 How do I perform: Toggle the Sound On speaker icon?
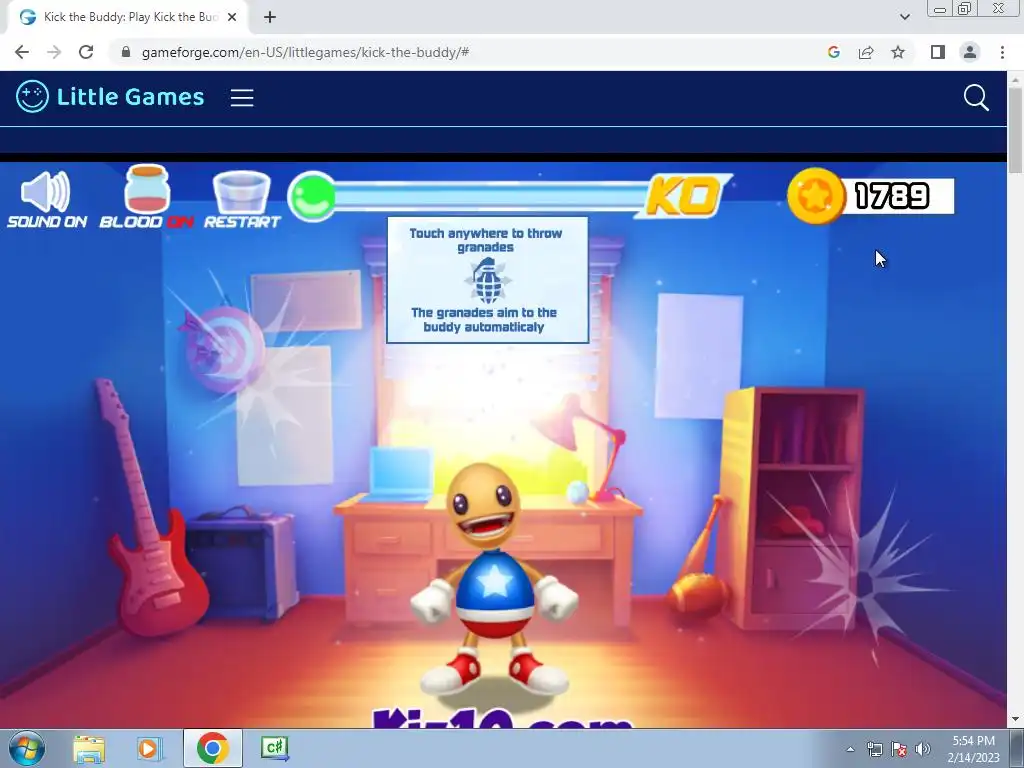click(x=46, y=191)
